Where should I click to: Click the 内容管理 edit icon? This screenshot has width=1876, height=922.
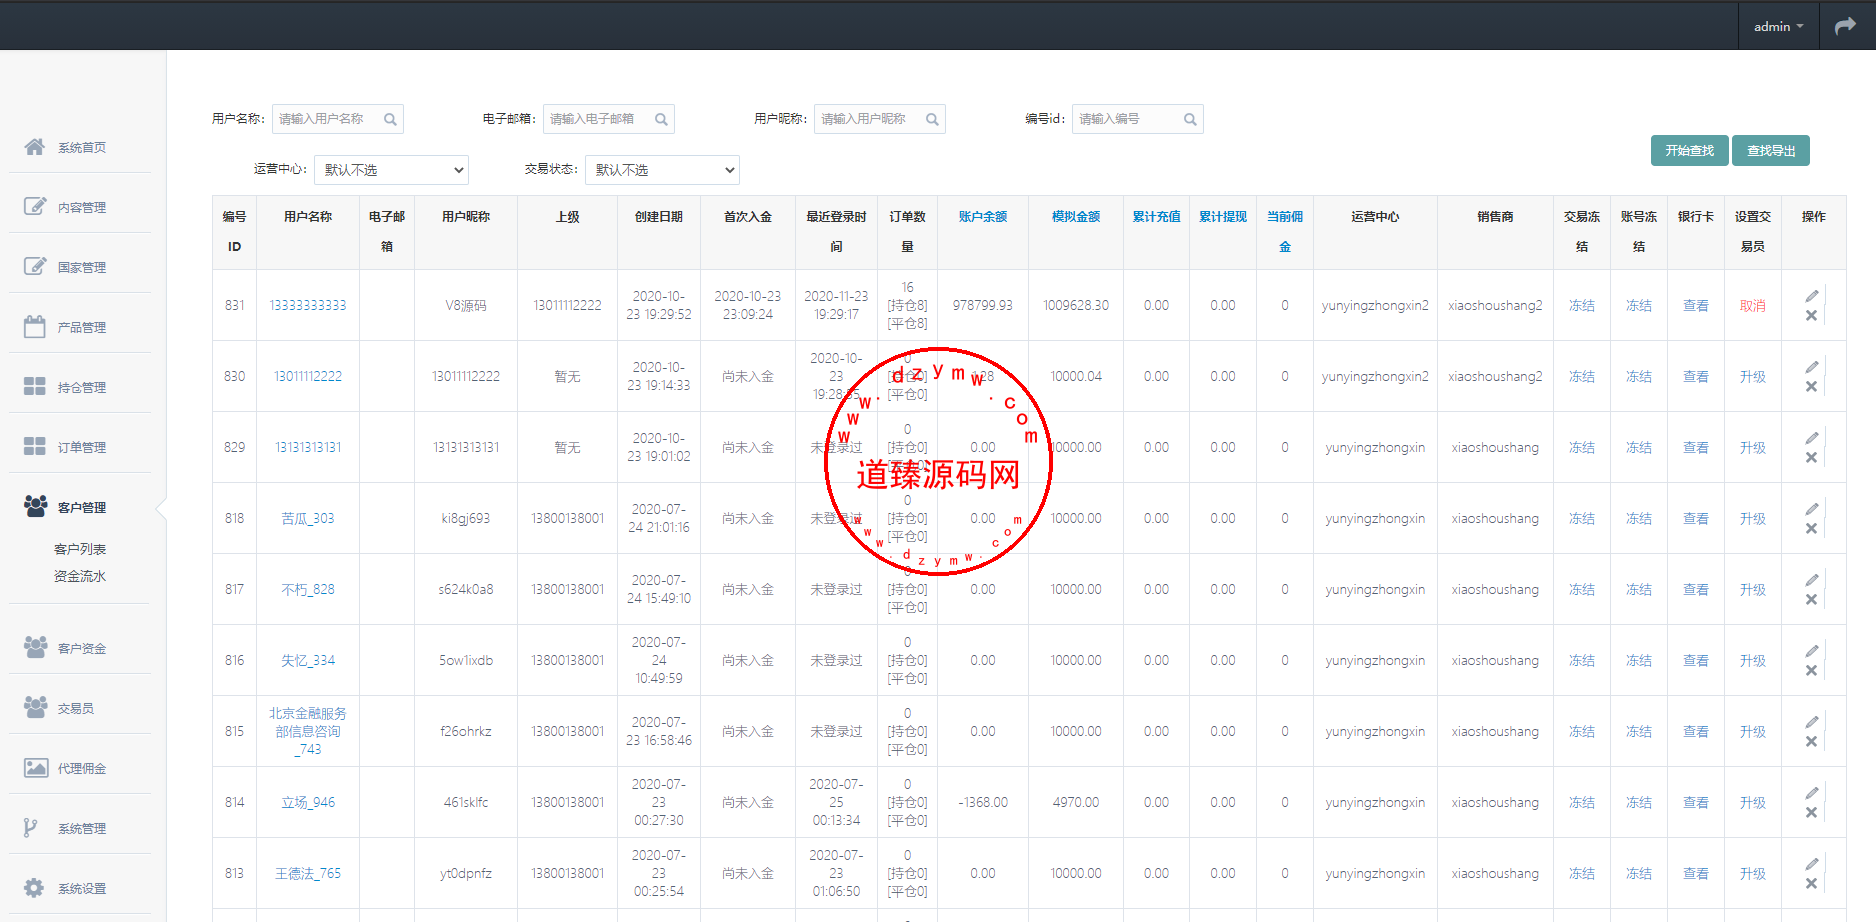34,207
